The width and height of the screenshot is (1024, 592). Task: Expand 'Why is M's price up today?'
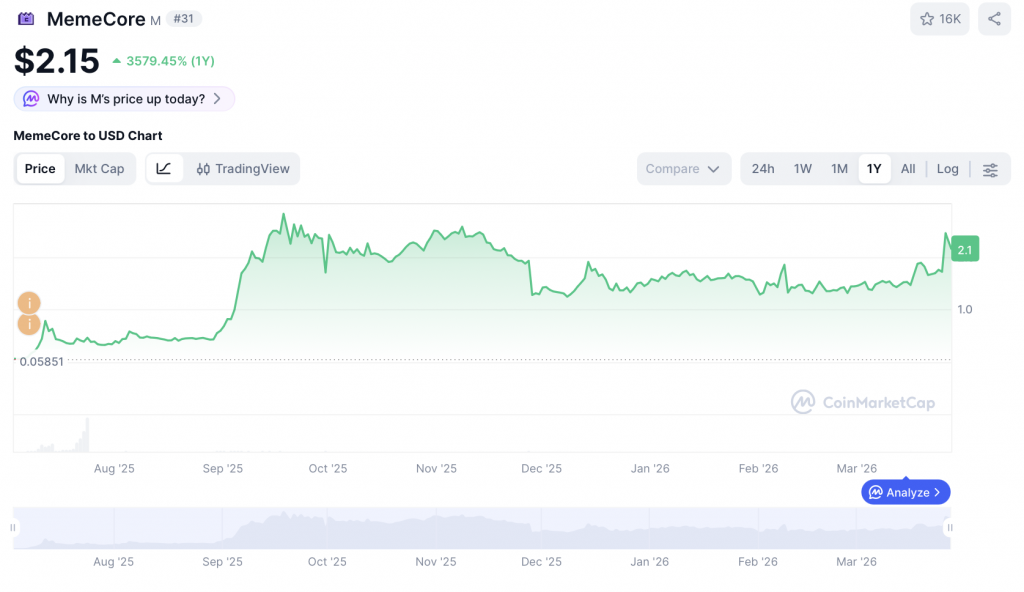click(x=125, y=99)
